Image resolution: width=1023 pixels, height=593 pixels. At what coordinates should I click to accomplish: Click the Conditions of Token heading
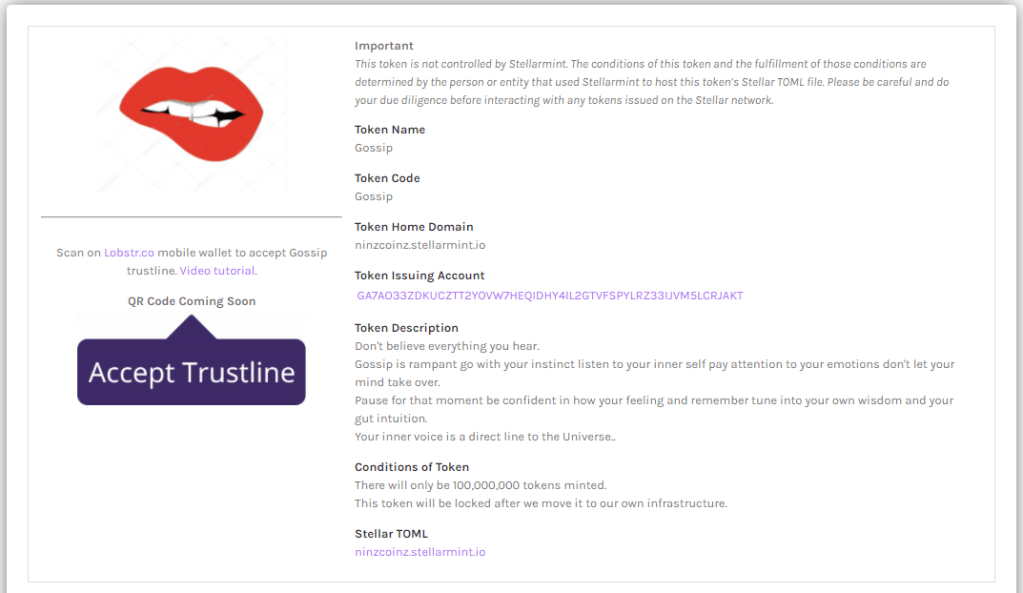(411, 467)
